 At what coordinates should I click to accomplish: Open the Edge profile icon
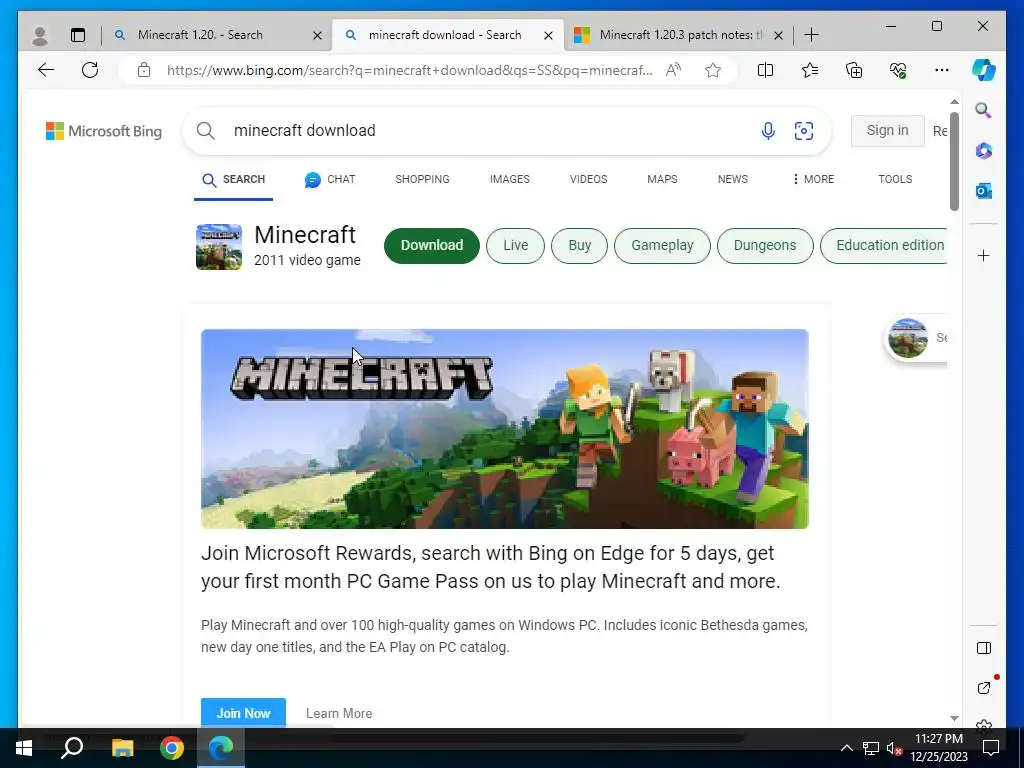coord(40,35)
